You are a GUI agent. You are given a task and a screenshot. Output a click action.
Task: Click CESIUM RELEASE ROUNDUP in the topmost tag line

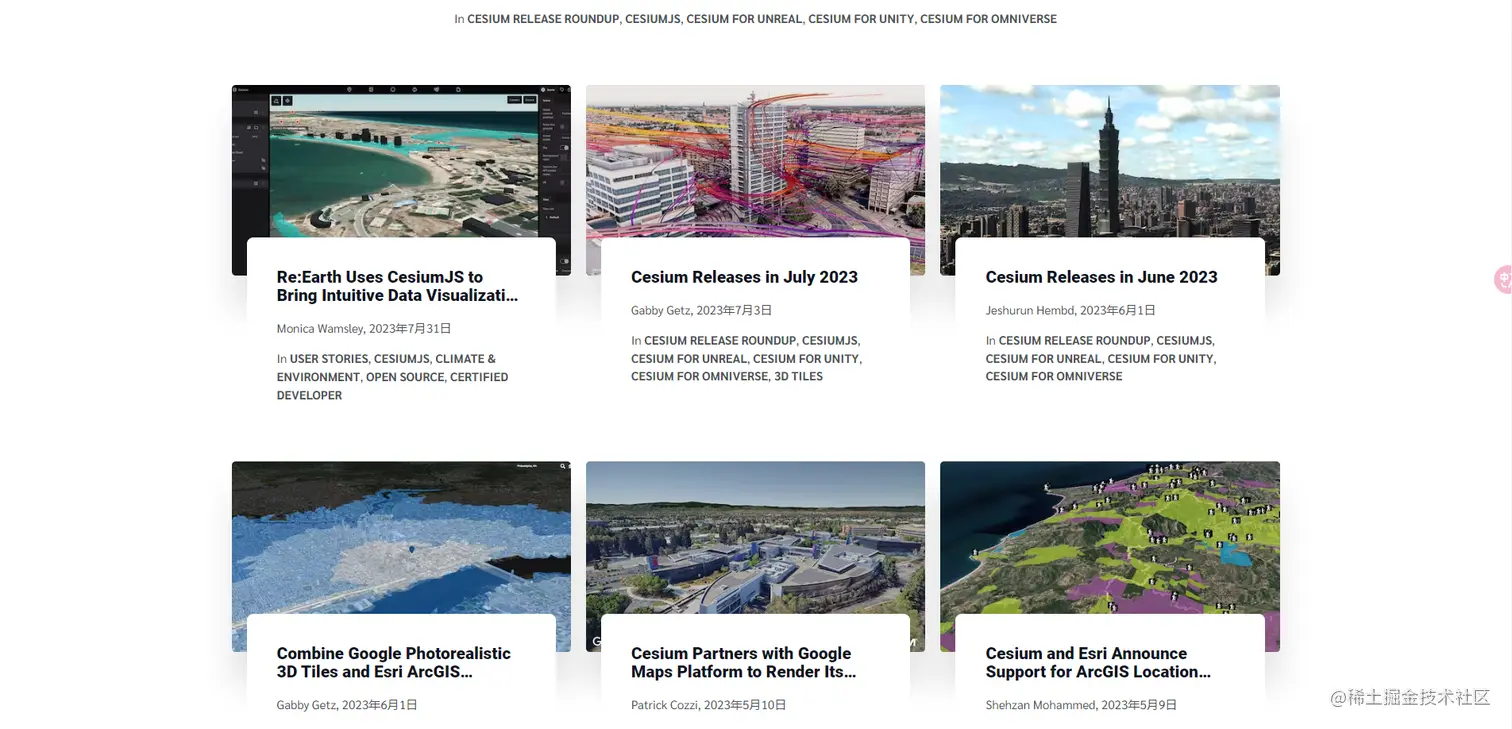543,19
